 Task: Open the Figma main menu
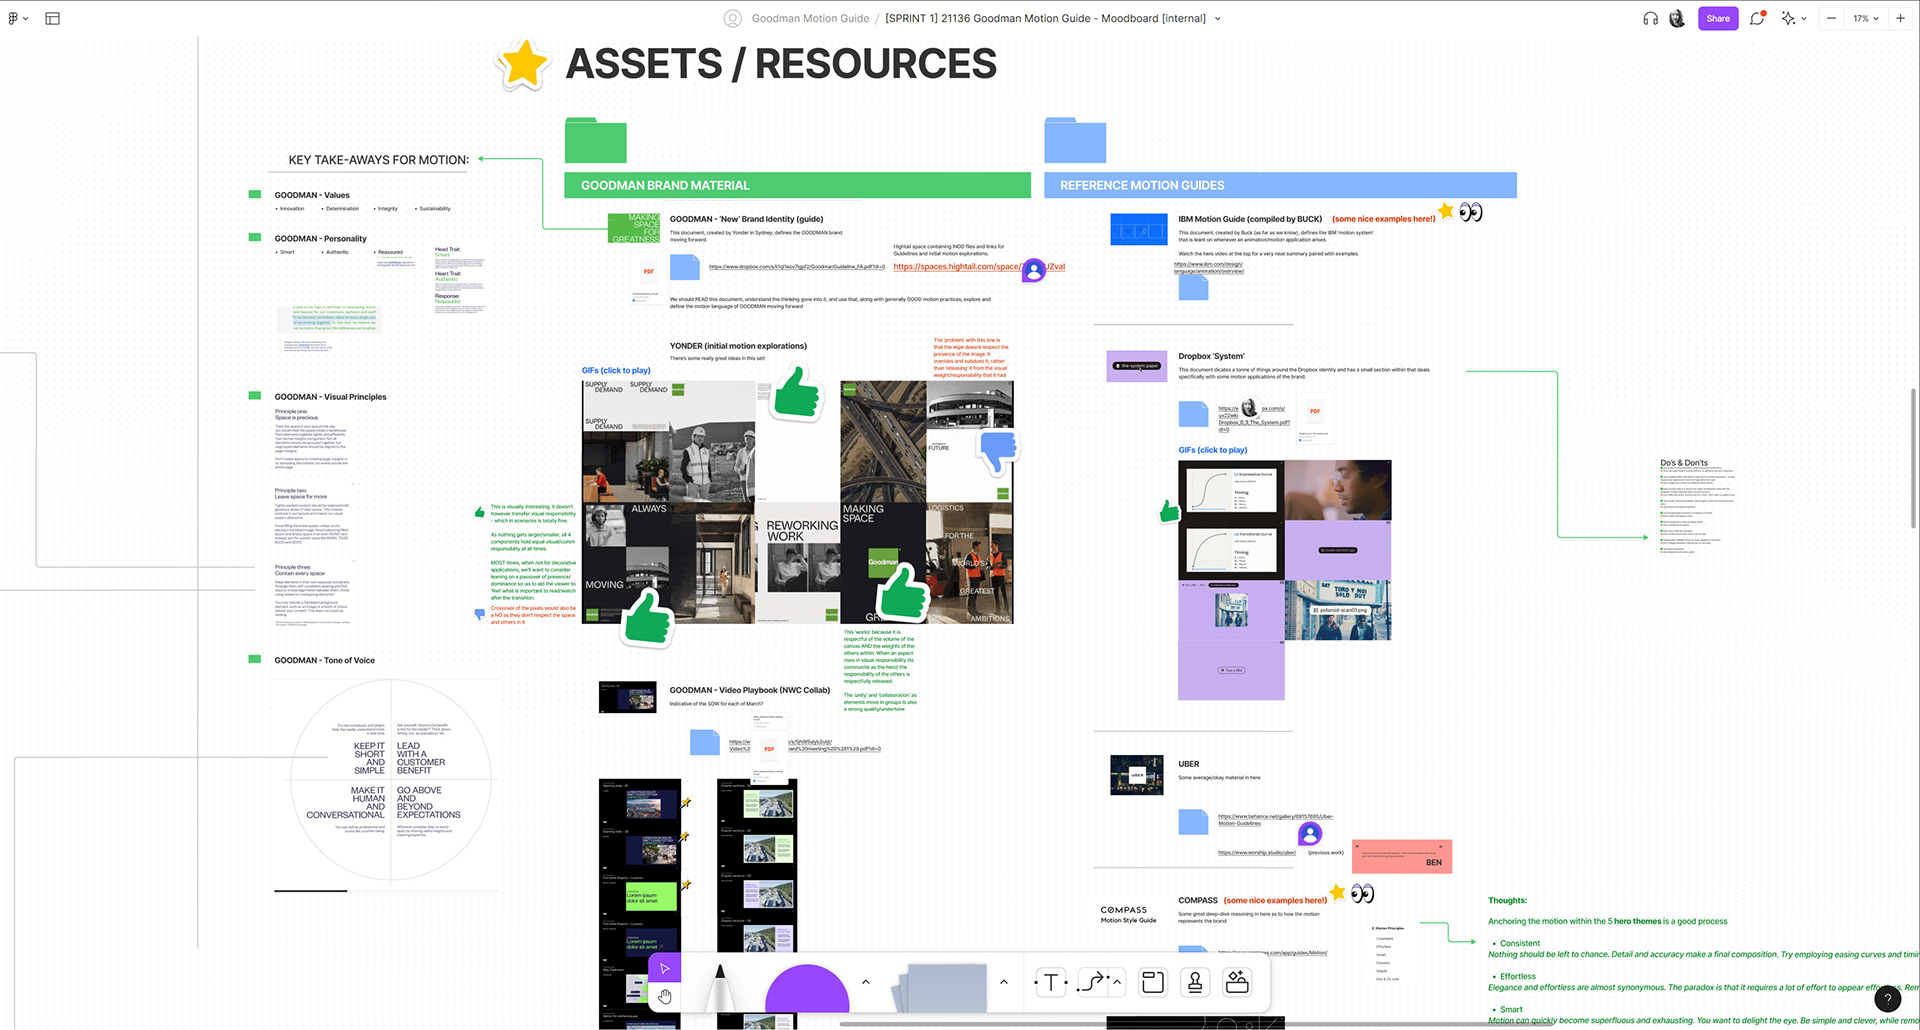click(16, 18)
